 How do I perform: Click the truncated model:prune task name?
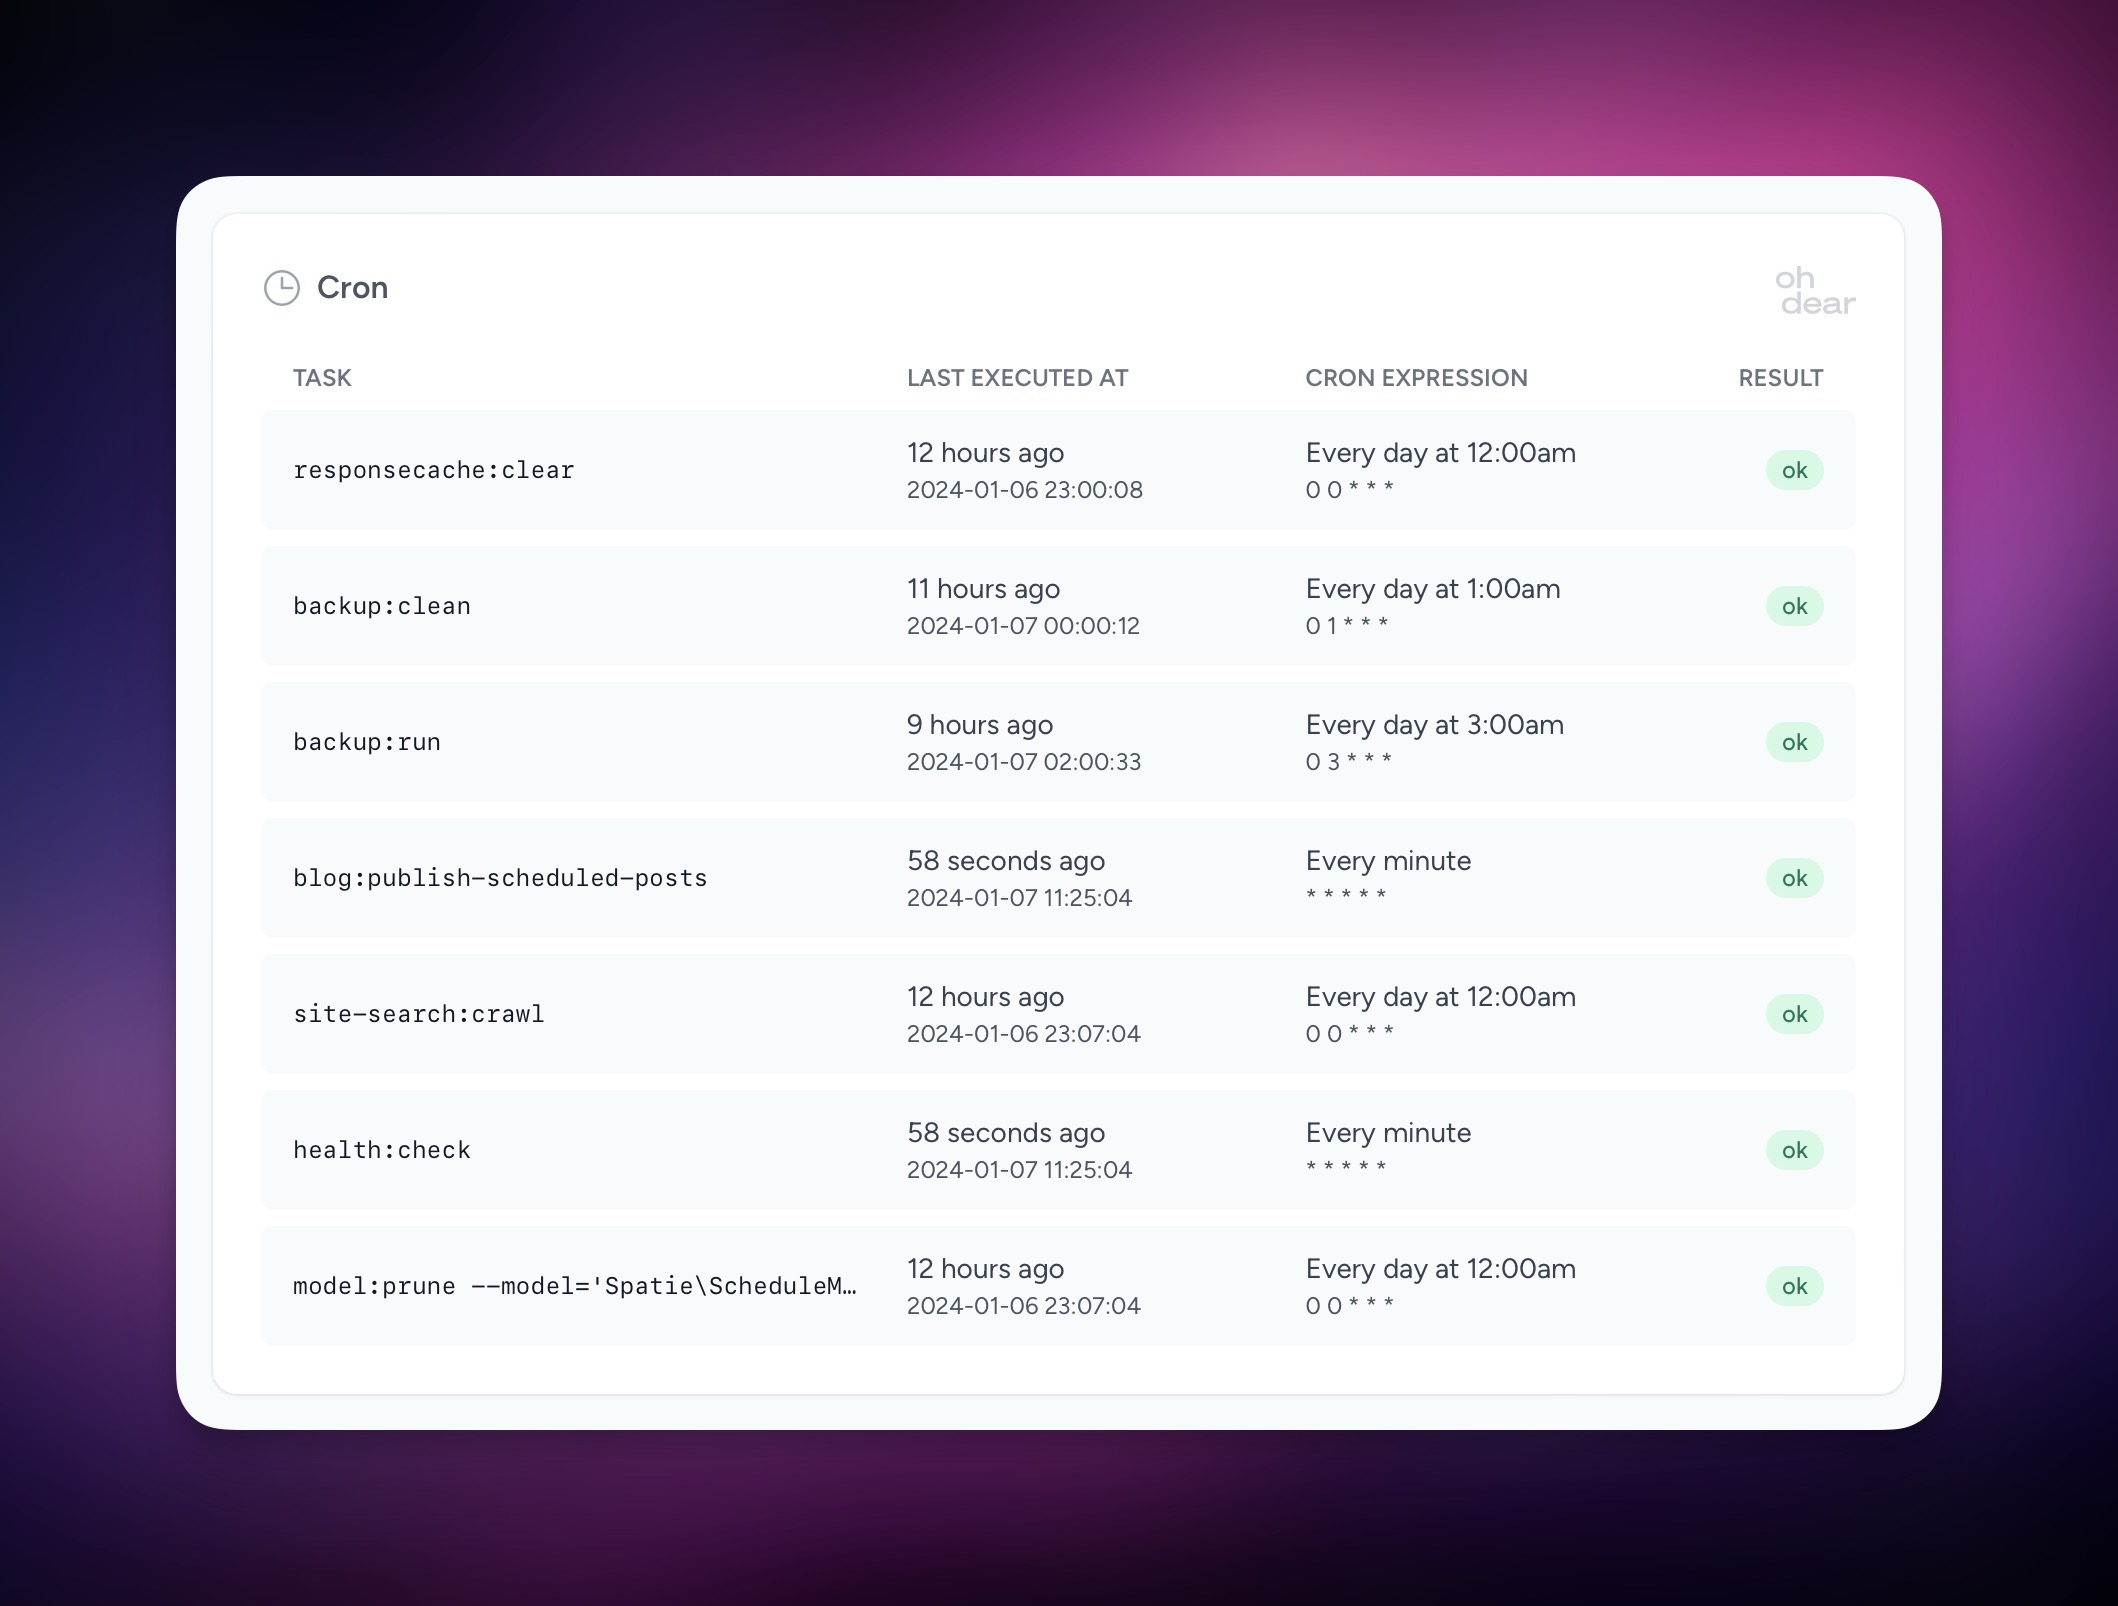[x=575, y=1286]
